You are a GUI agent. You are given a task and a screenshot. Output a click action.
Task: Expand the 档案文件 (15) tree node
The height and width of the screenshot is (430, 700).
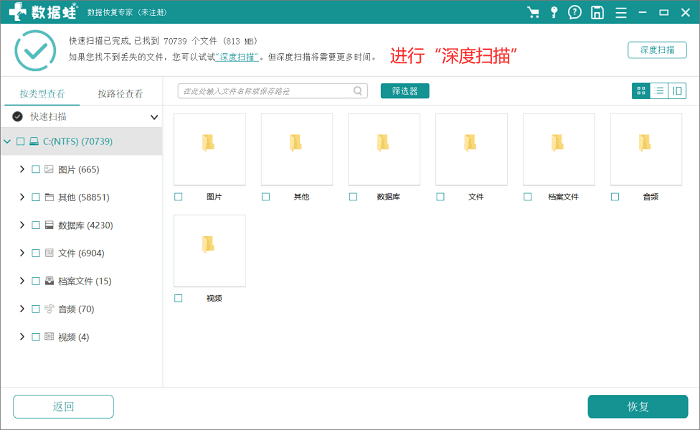pyautogui.click(x=22, y=281)
